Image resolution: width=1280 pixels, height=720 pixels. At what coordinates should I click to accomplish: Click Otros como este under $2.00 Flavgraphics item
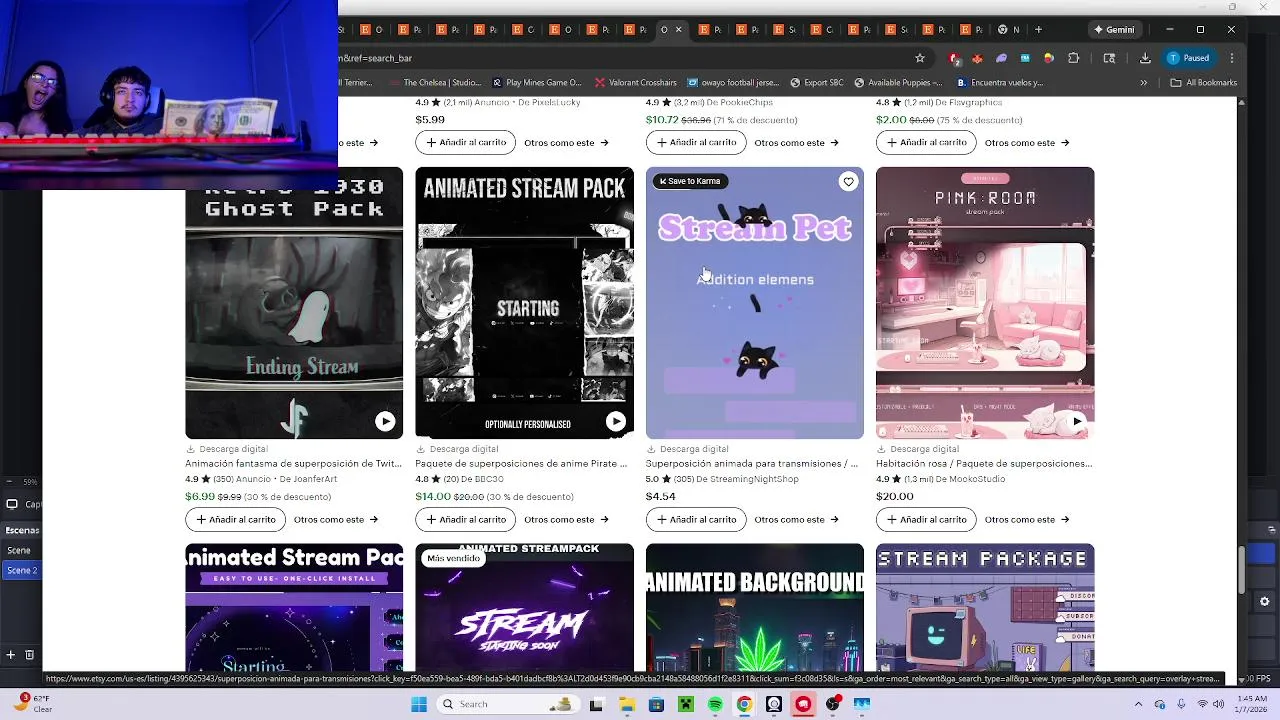coord(1027,142)
